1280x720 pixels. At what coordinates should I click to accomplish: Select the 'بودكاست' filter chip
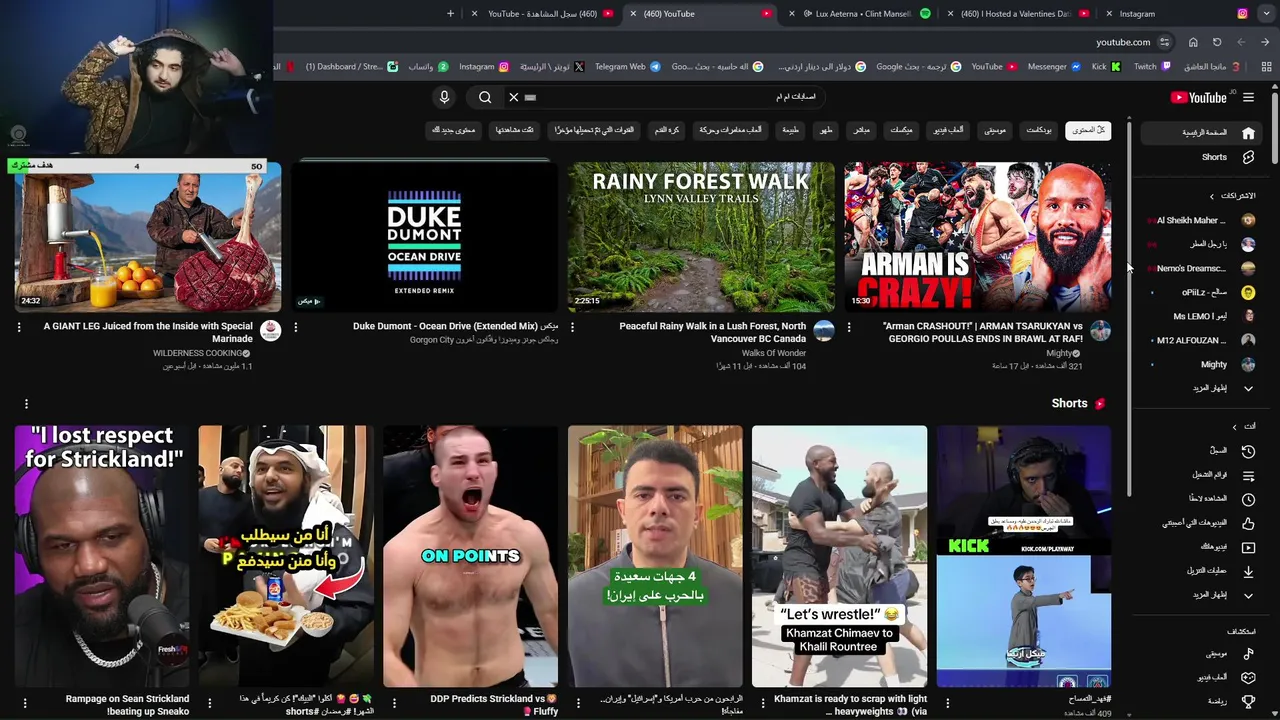tap(1039, 130)
